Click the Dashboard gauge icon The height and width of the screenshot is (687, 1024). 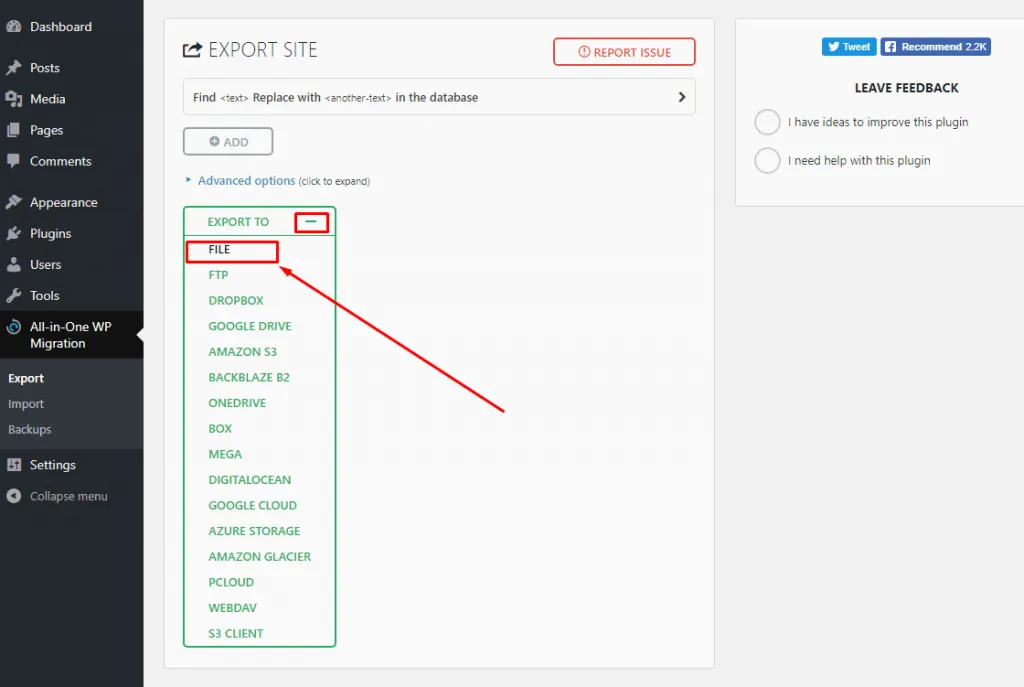click(x=14, y=27)
